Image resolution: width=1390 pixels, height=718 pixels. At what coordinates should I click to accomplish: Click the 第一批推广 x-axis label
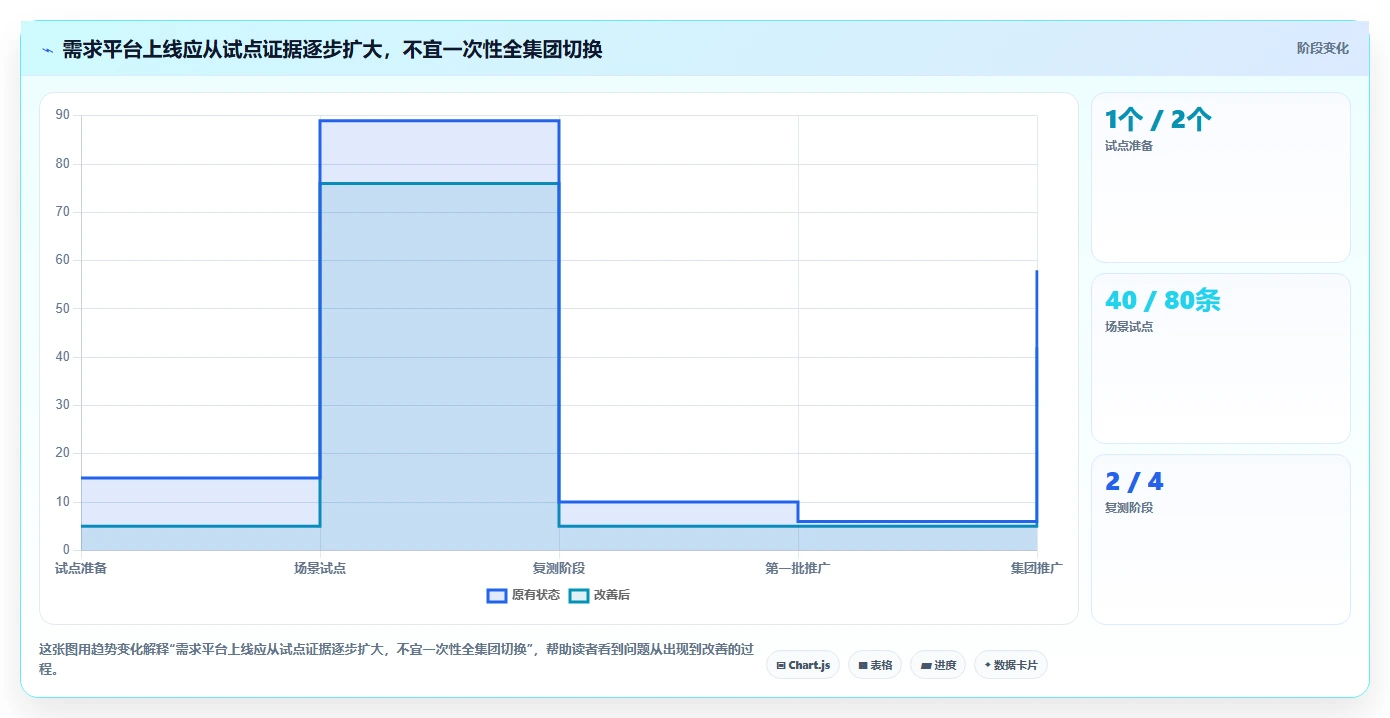click(798, 568)
